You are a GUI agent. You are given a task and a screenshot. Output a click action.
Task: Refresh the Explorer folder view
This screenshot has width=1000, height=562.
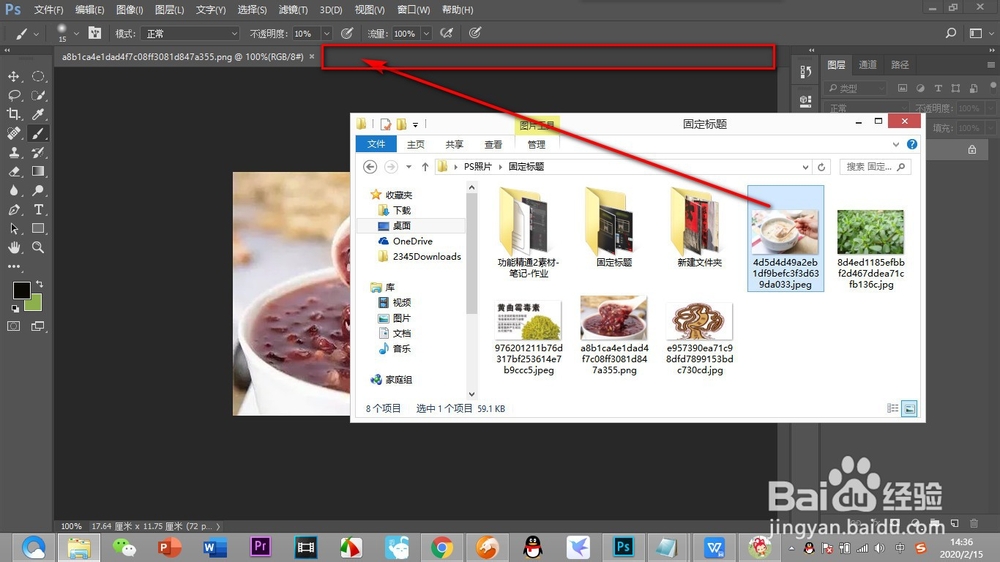821,167
